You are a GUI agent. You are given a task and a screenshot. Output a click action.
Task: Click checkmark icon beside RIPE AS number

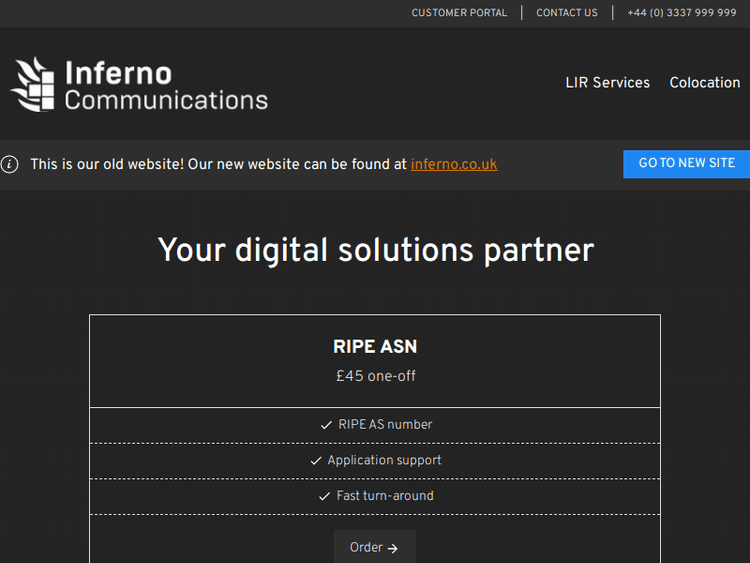coord(326,425)
